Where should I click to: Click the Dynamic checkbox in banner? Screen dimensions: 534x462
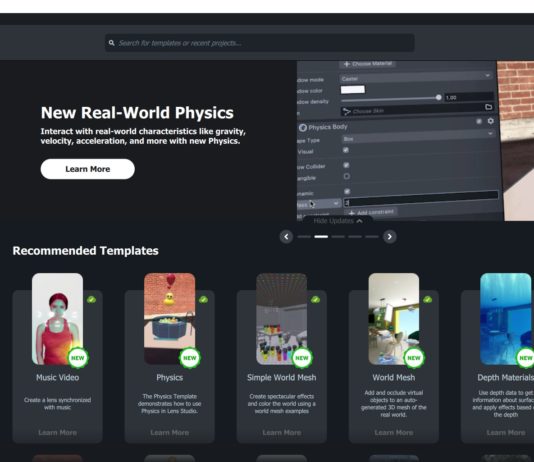coord(347,191)
